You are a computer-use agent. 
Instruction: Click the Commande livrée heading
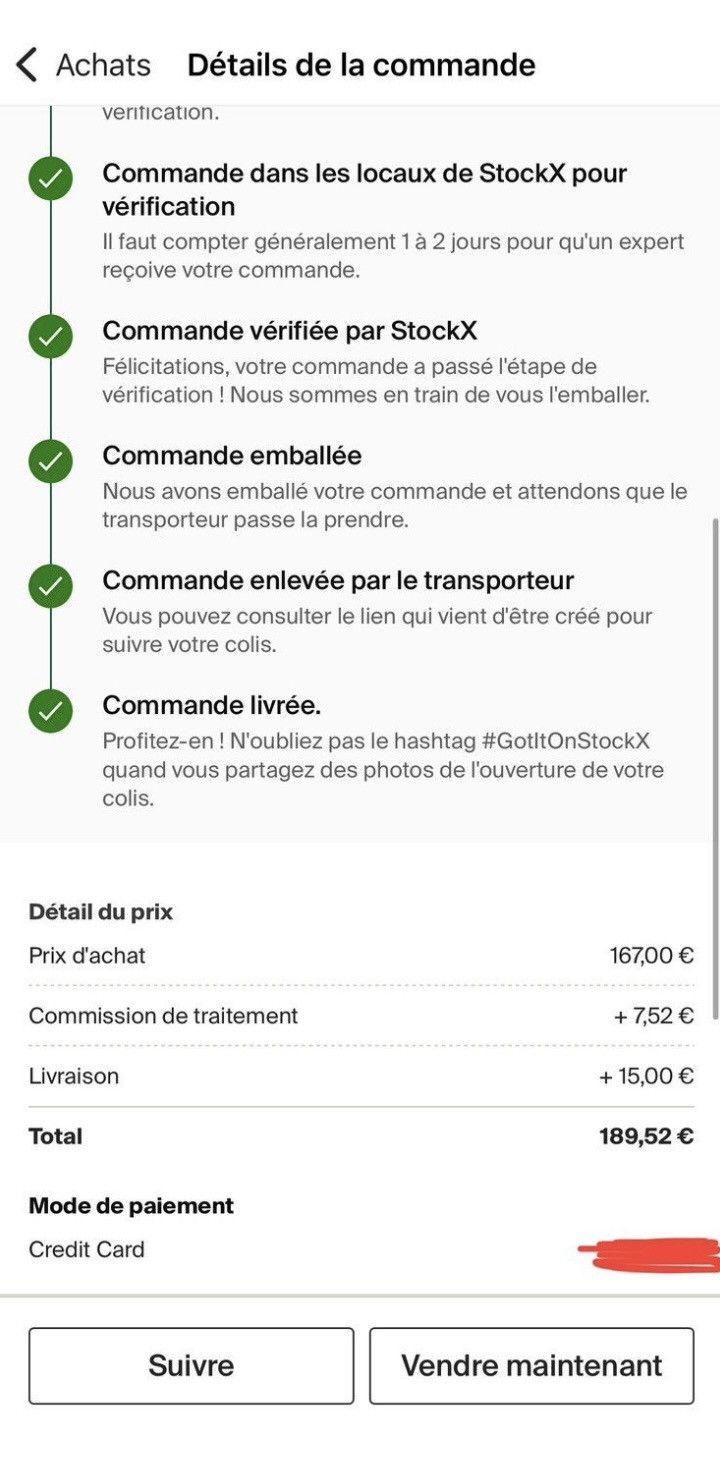(212, 706)
